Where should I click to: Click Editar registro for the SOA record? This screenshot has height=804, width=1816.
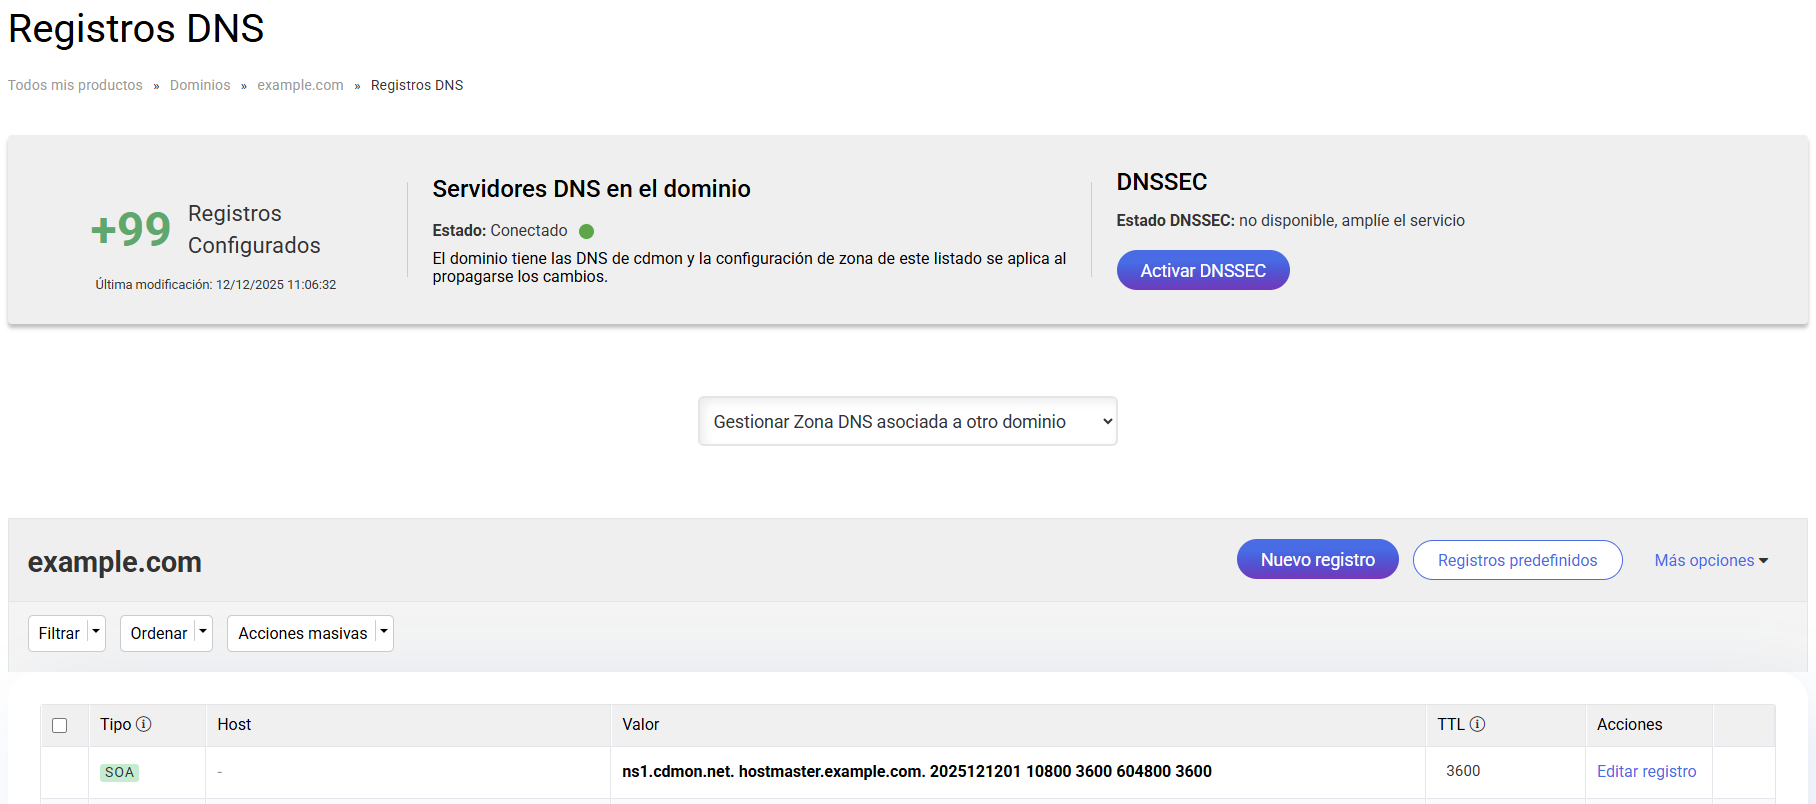coord(1646,771)
